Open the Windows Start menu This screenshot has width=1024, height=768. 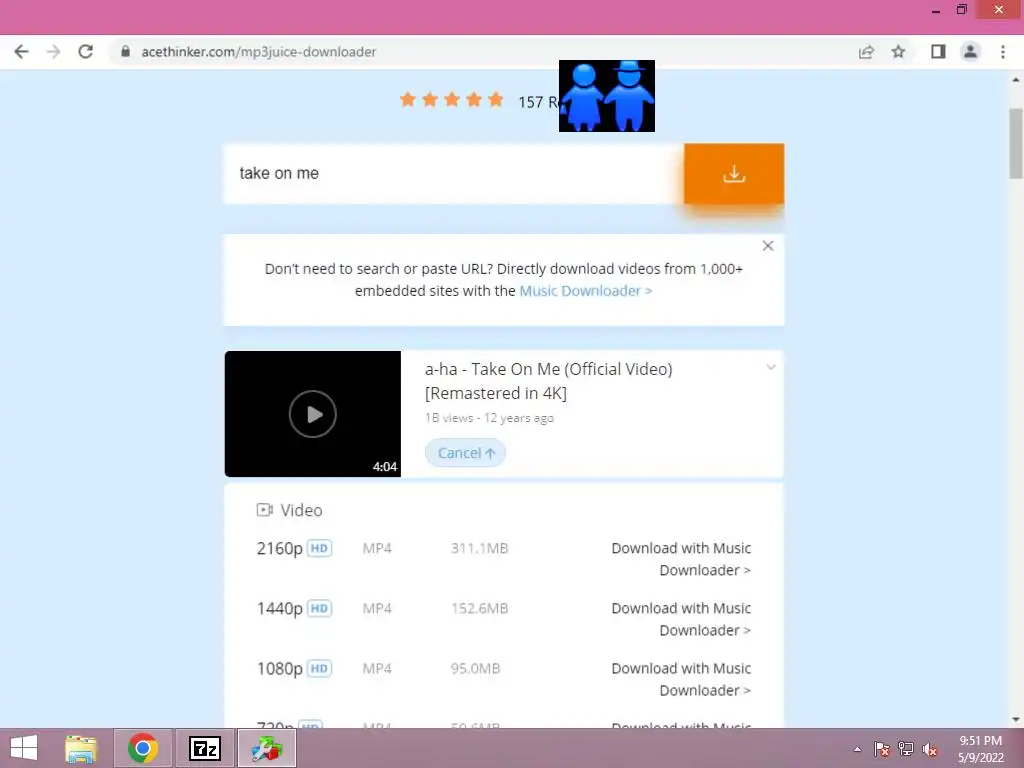coord(24,748)
